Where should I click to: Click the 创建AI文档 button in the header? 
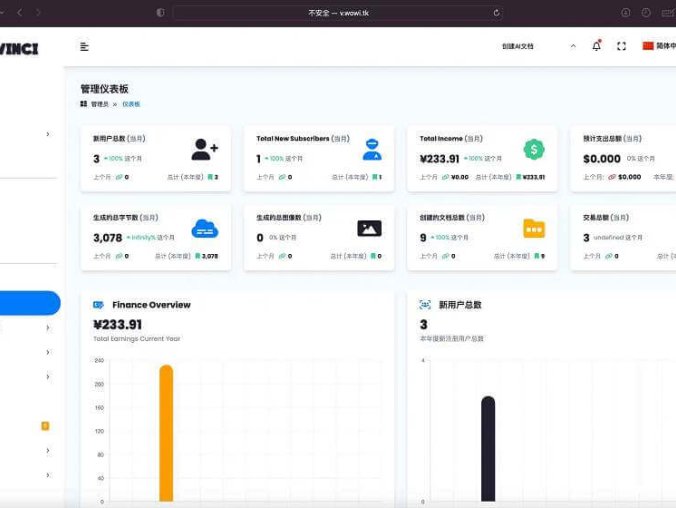(x=518, y=46)
